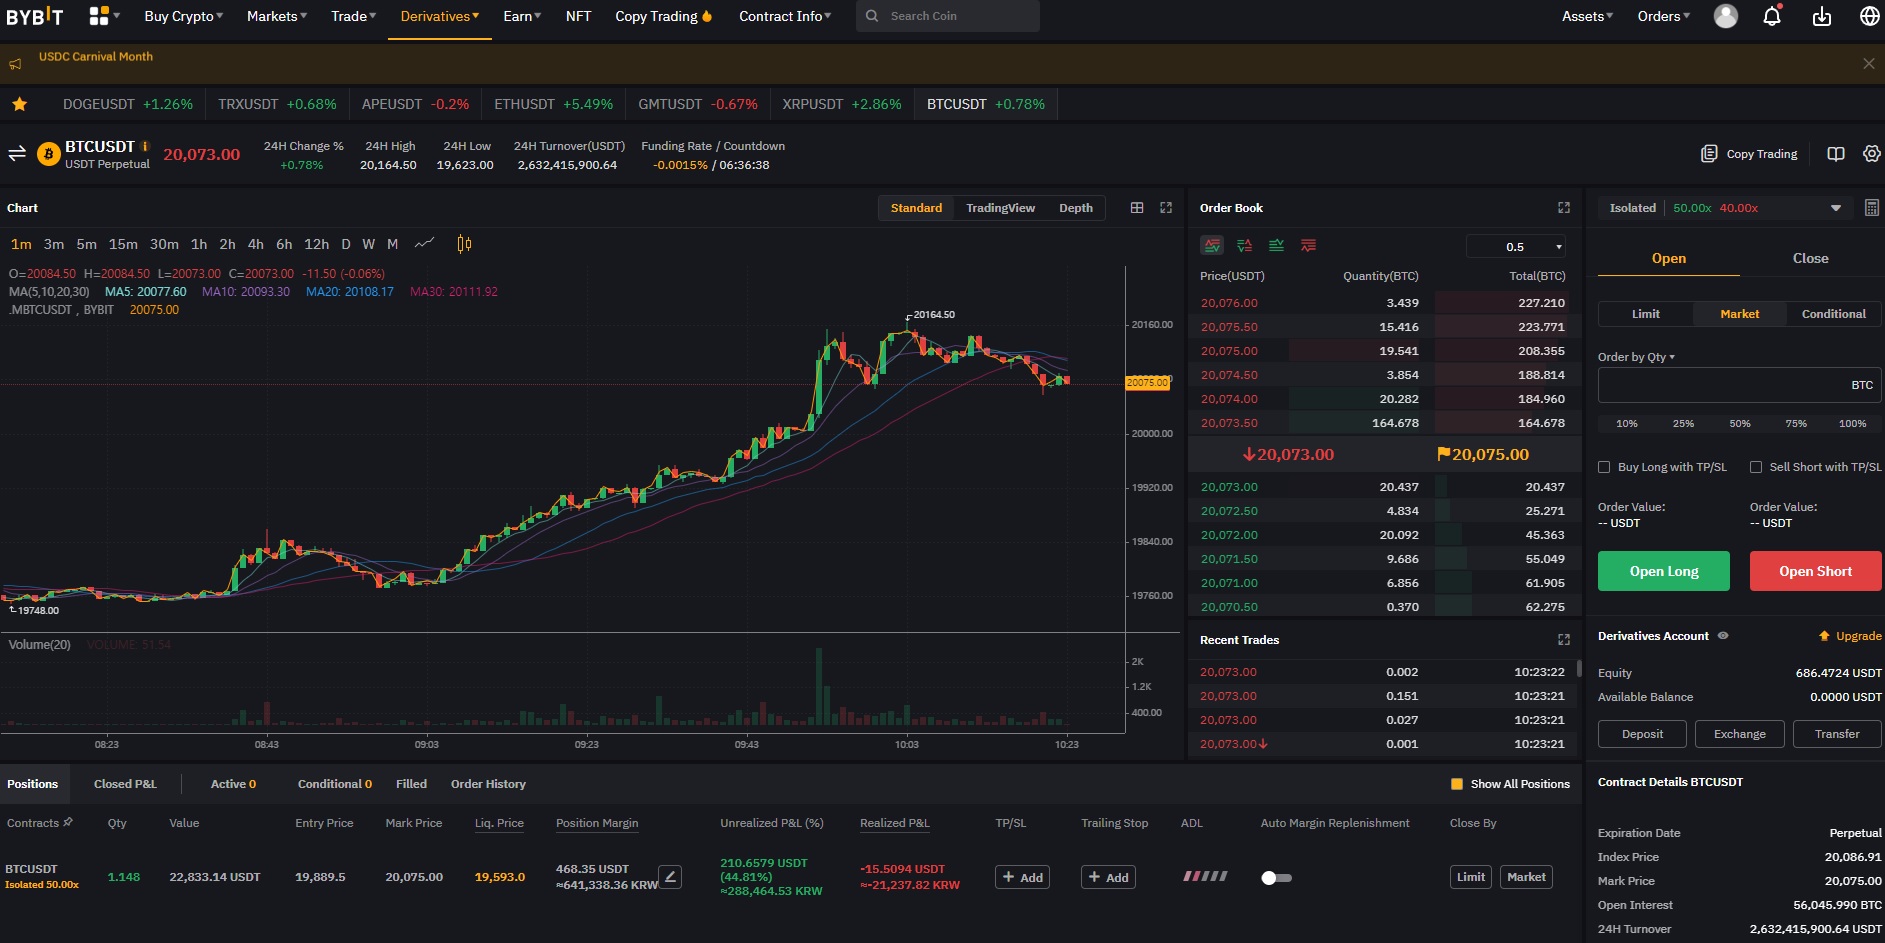Open candlestick chart type icon

(464, 243)
